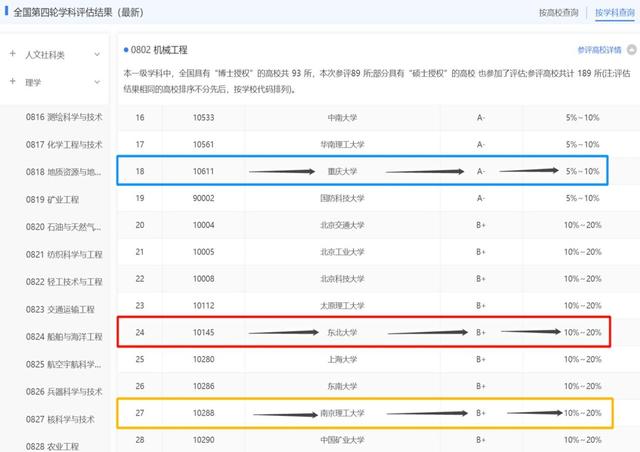Click the B+ grade for 北京交通大学
640x452 pixels.
[481, 225]
